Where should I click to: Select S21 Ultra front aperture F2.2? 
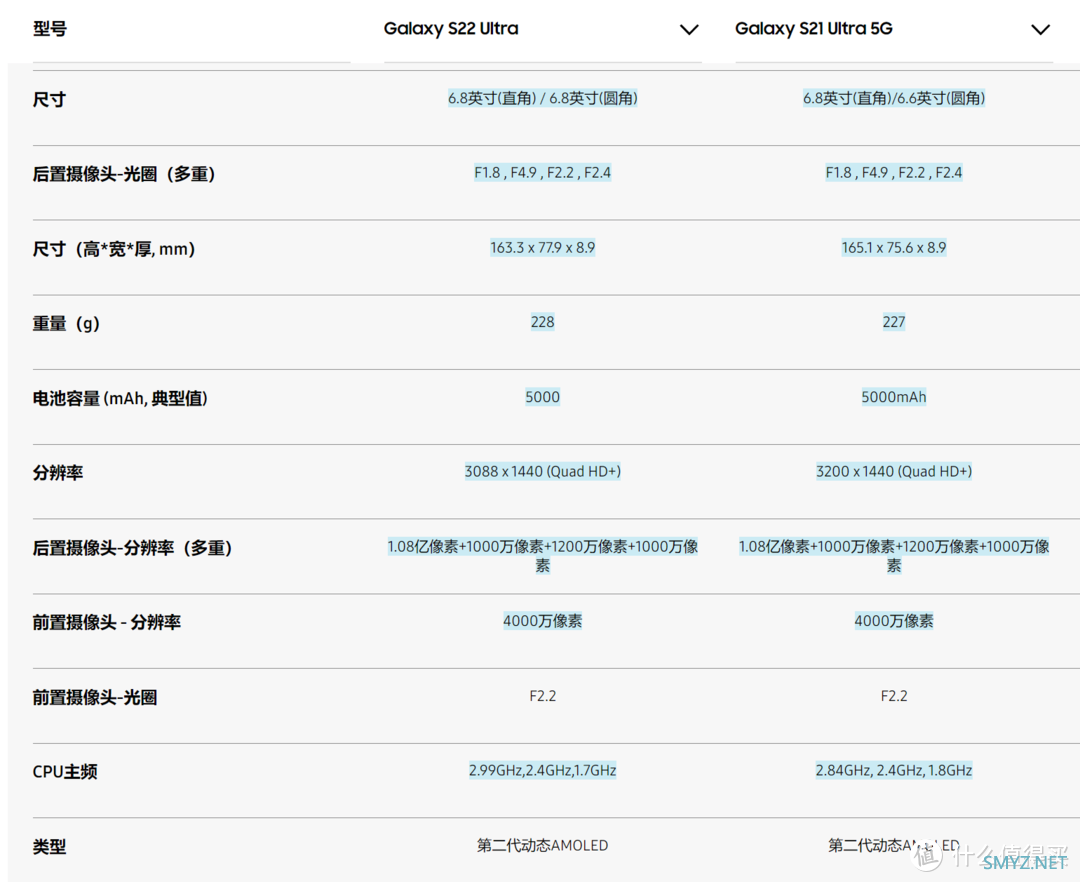pos(894,696)
